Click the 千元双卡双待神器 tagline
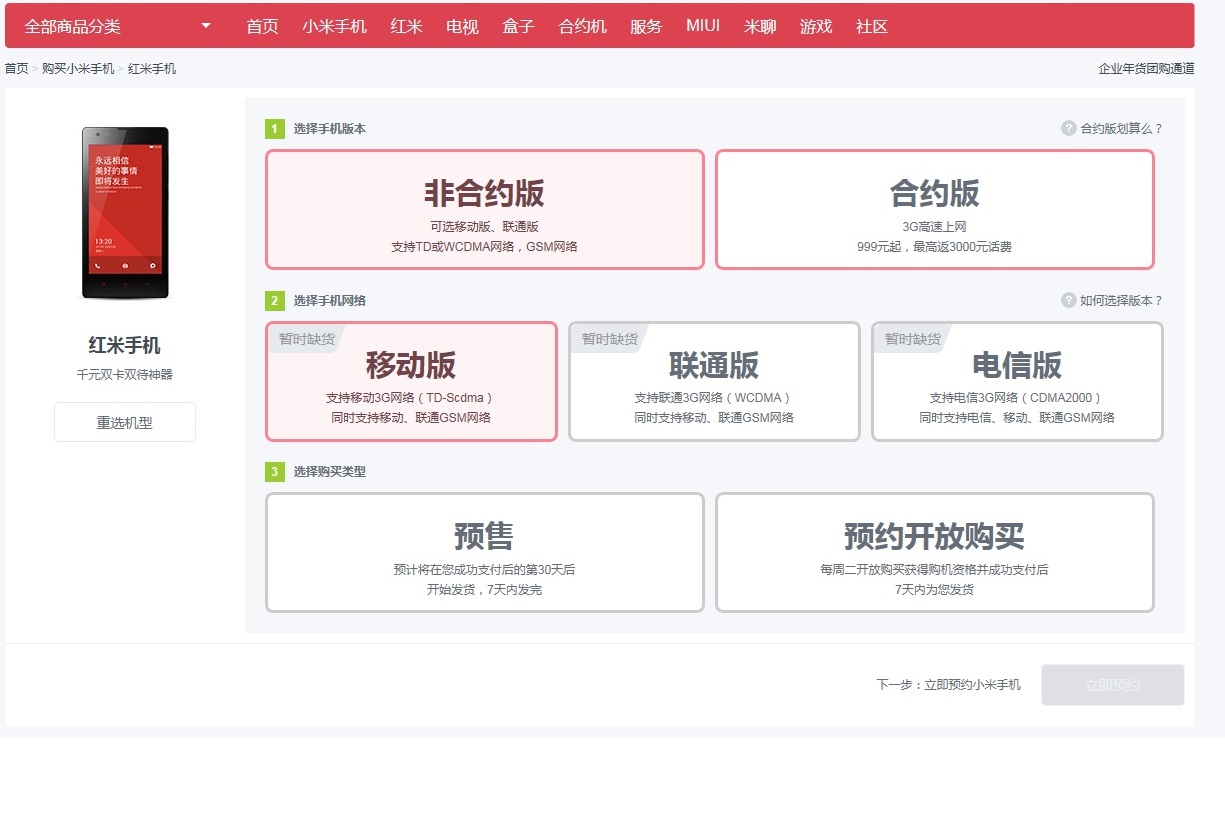This screenshot has width=1225, height=832. (x=125, y=375)
